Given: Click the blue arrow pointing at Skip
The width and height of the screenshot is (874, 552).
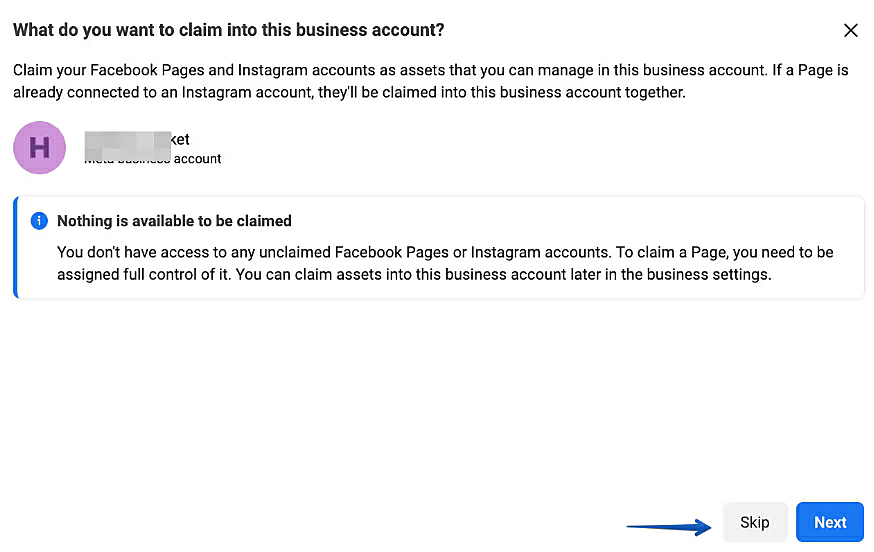Looking at the screenshot, I should tap(669, 524).
